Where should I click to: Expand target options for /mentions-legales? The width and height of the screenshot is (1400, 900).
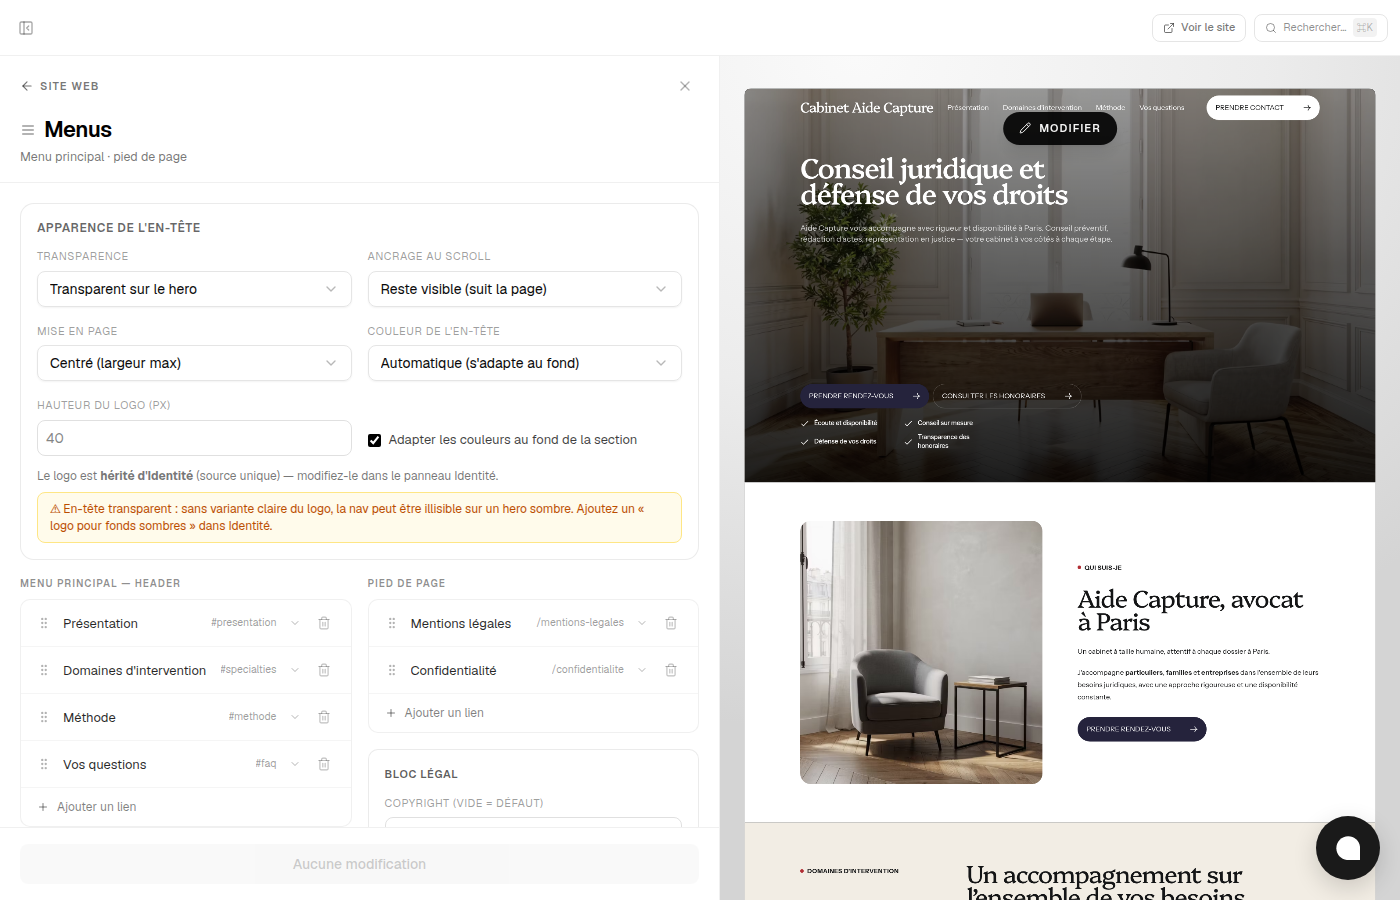point(642,623)
